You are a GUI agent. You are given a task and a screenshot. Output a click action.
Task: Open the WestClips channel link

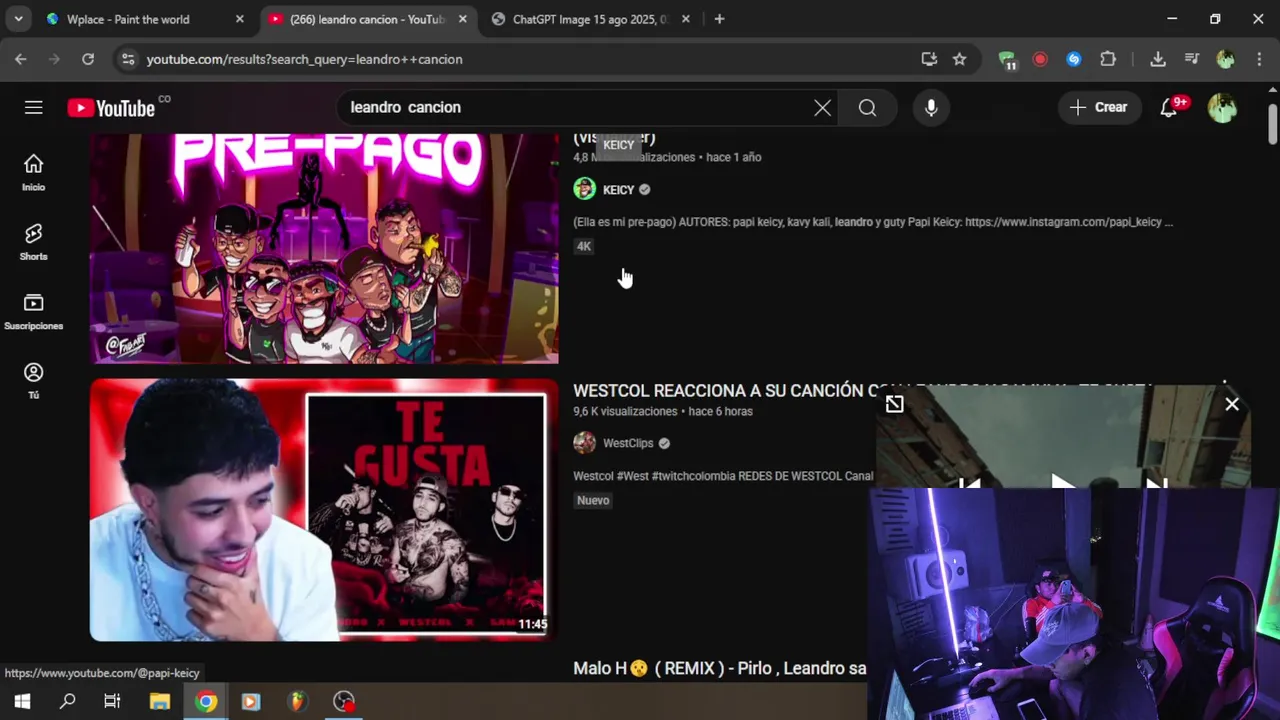coord(628,443)
